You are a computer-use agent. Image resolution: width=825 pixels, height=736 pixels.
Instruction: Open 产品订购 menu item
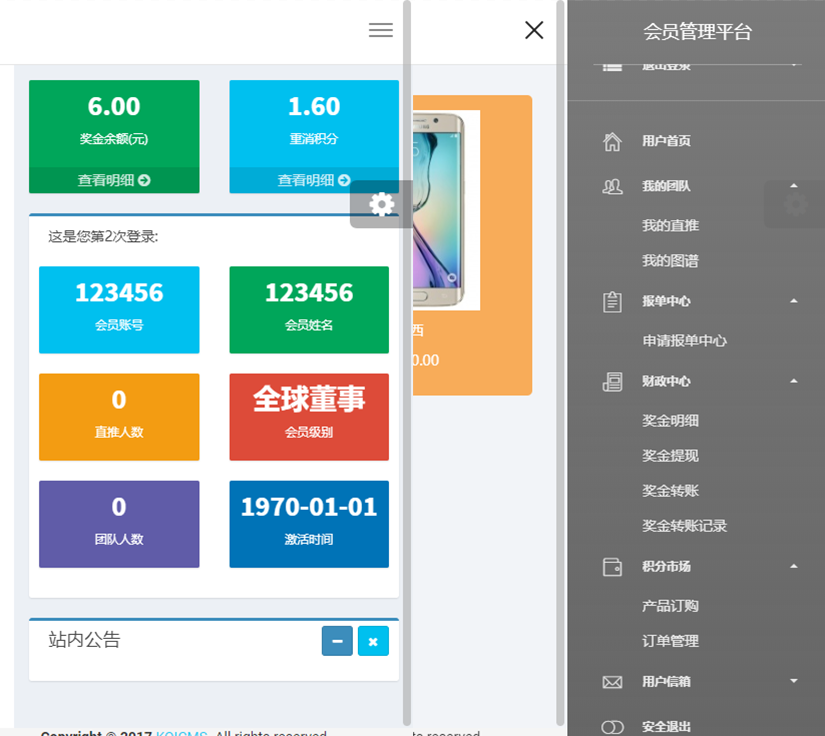670,606
